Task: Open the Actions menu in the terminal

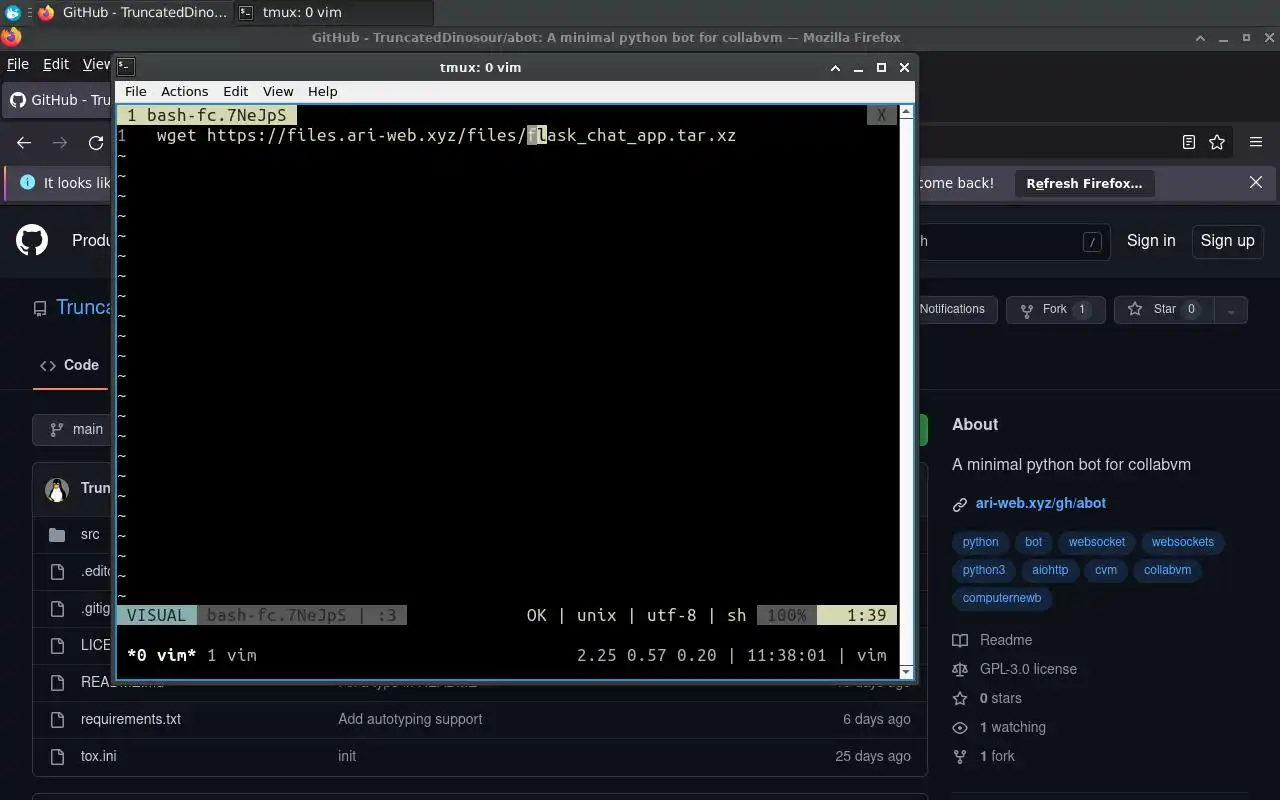Action: pos(184,91)
